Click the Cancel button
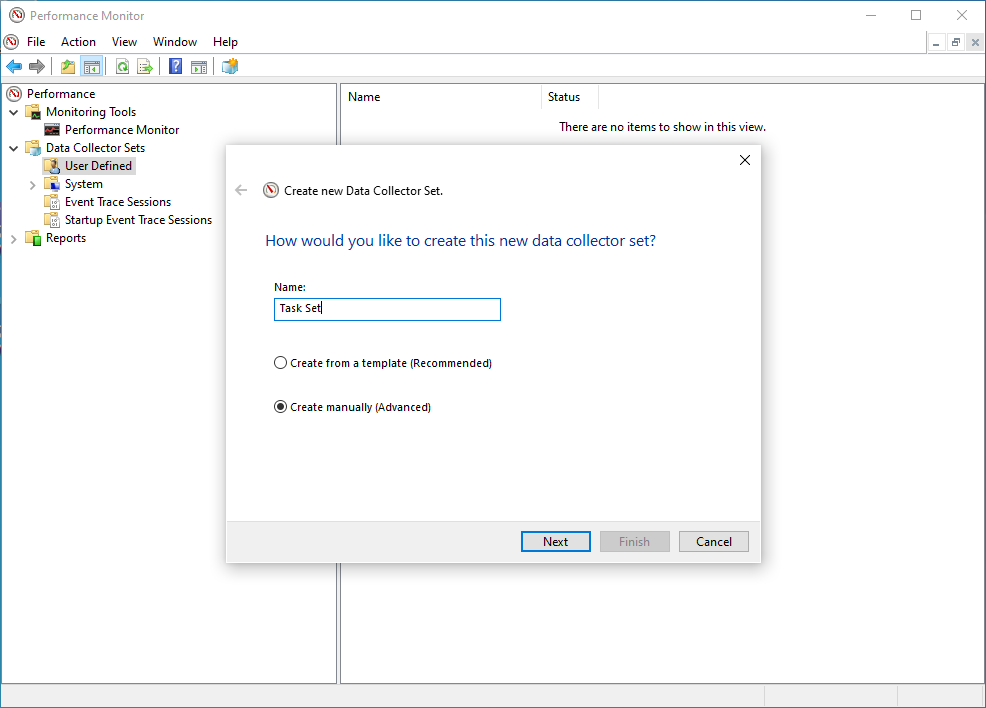 [713, 541]
